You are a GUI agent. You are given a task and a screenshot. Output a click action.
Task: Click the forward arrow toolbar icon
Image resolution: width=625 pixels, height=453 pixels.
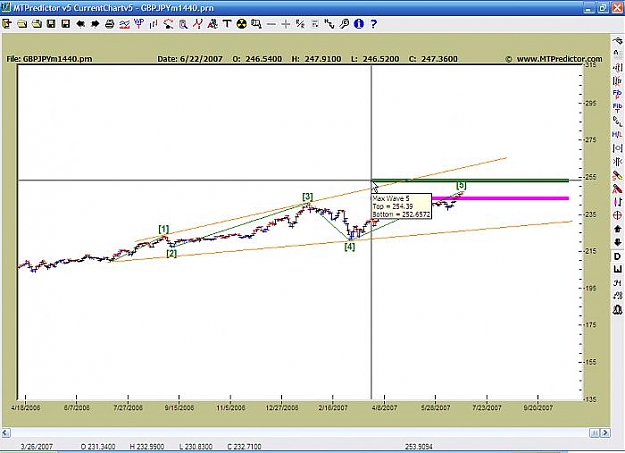(95, 24)
